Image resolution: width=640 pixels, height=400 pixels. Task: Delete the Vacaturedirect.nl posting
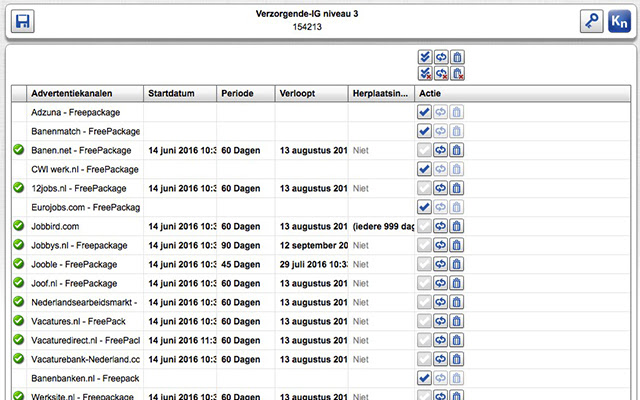pyautogui.click(x=456, y=340)
